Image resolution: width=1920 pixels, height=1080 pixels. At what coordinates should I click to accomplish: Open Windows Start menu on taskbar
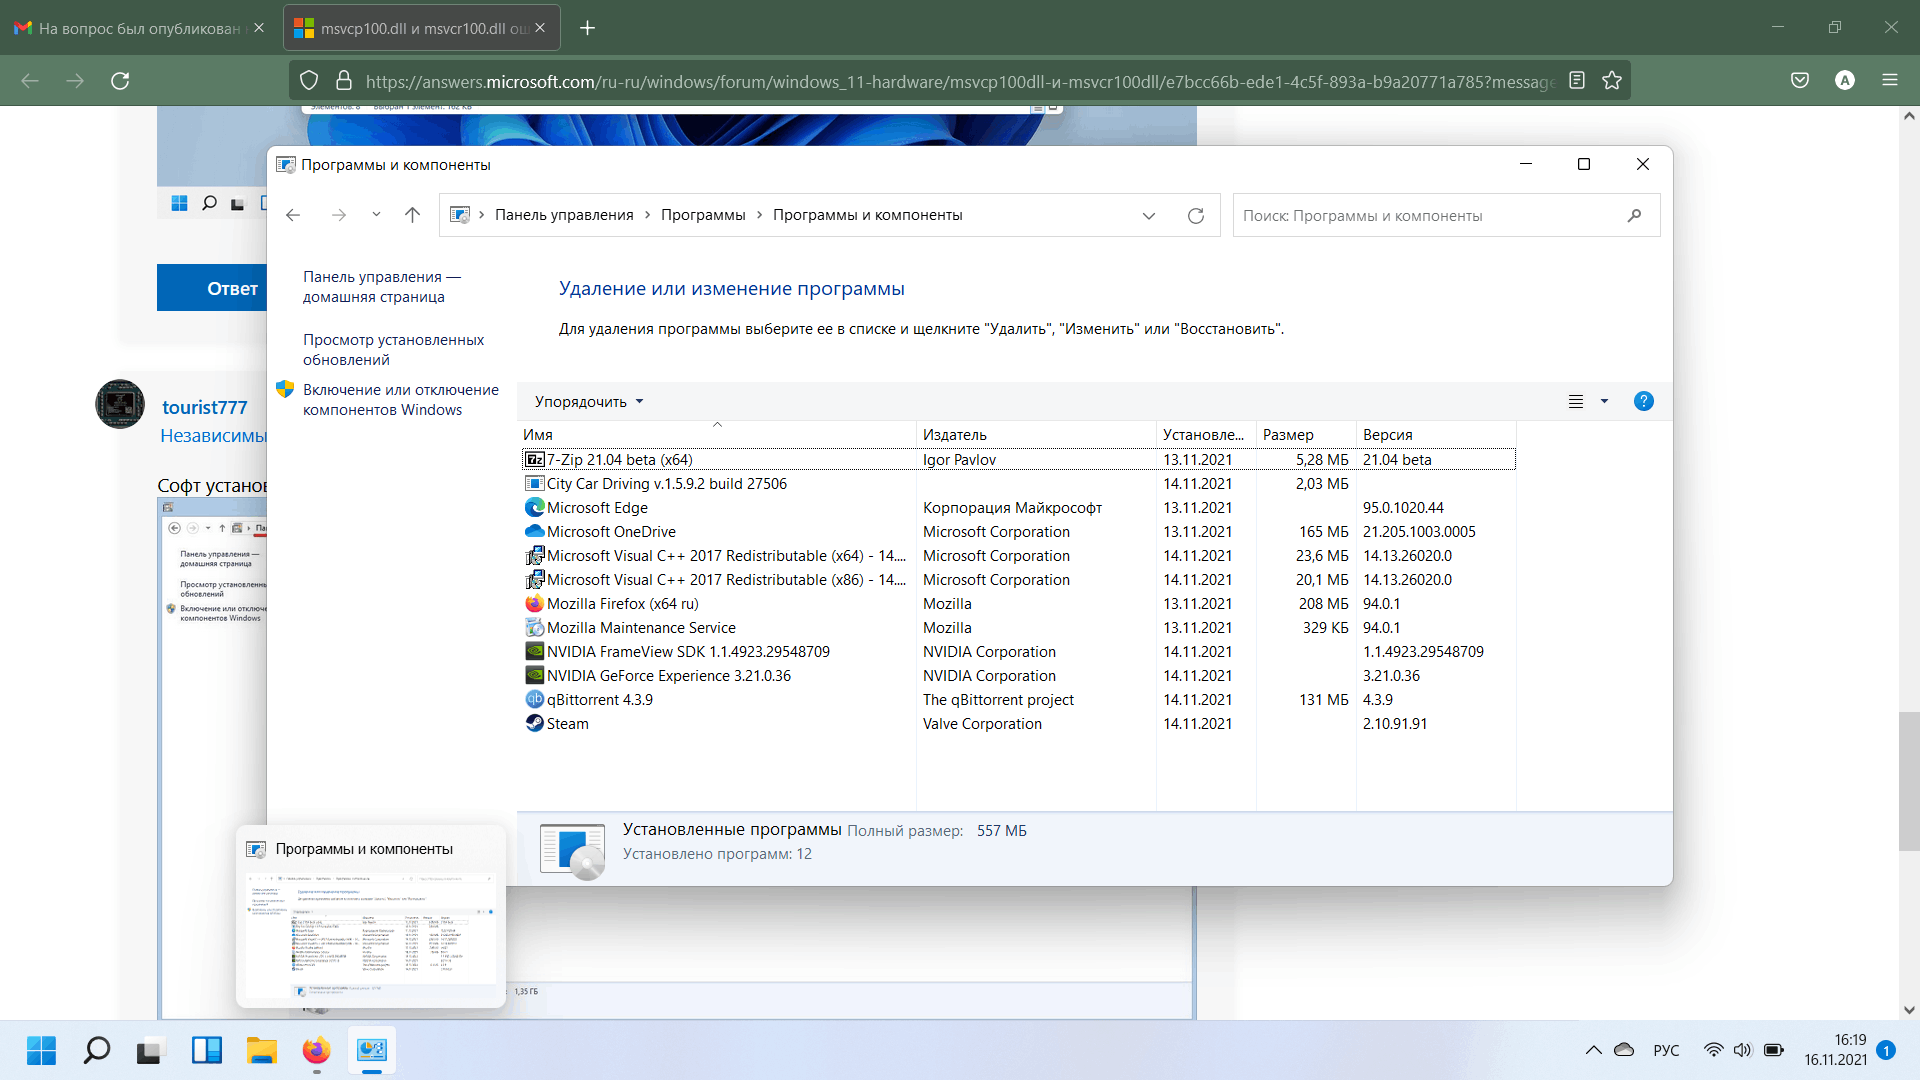(42, 1050)
